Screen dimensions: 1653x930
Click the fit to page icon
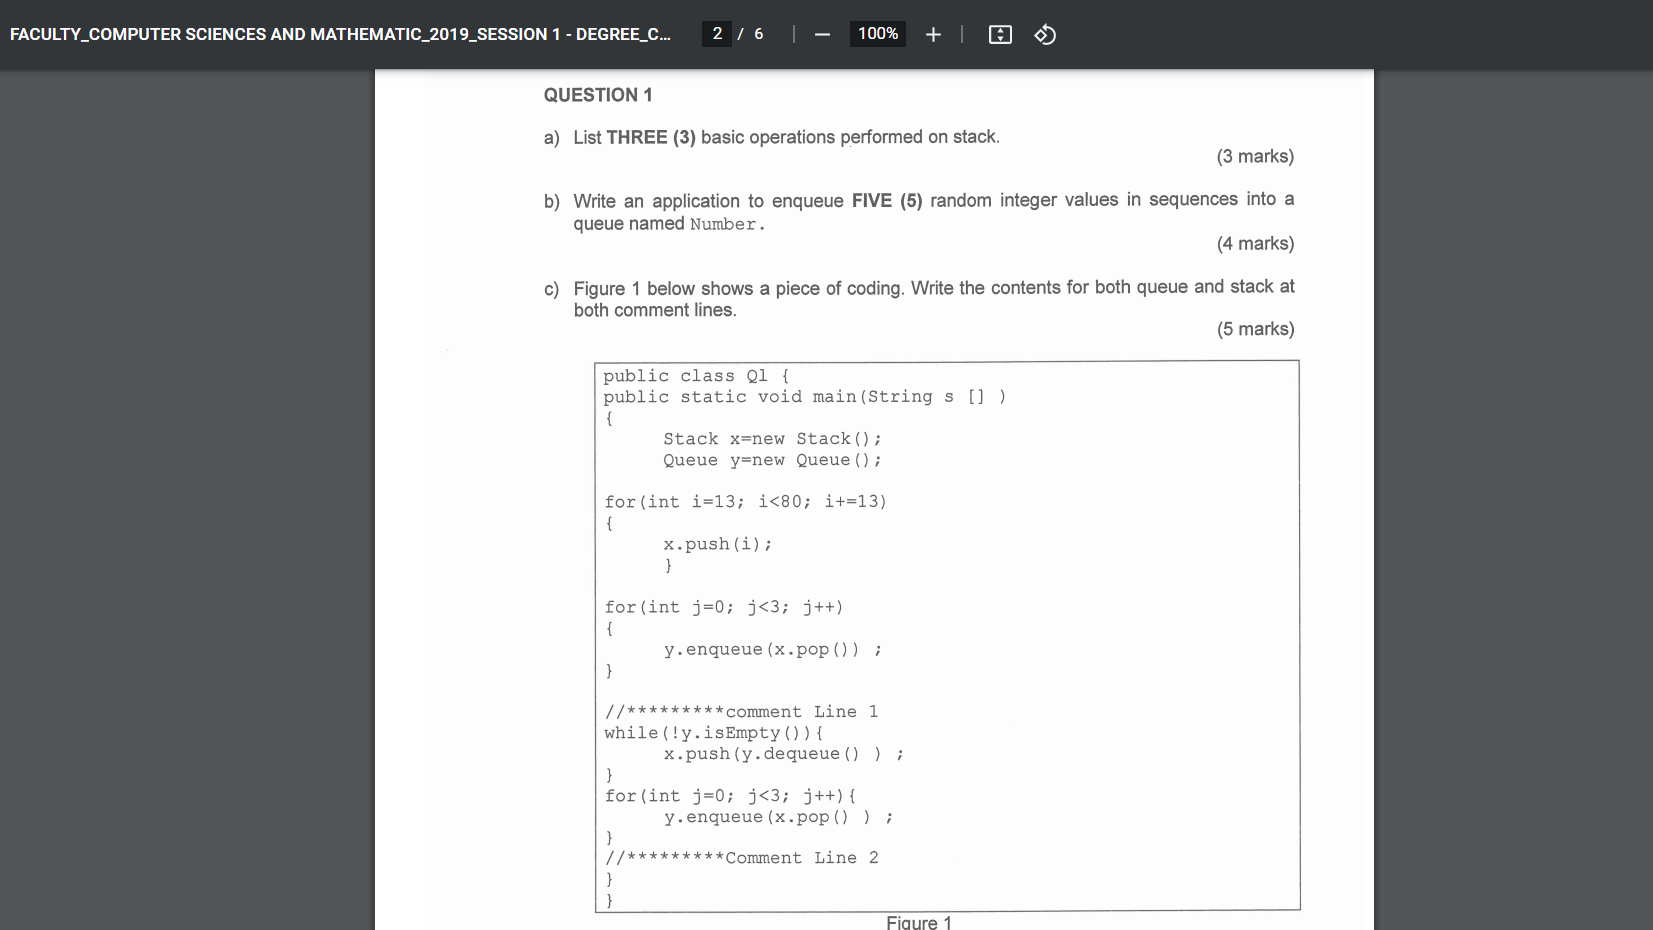tap(1000, 35)
